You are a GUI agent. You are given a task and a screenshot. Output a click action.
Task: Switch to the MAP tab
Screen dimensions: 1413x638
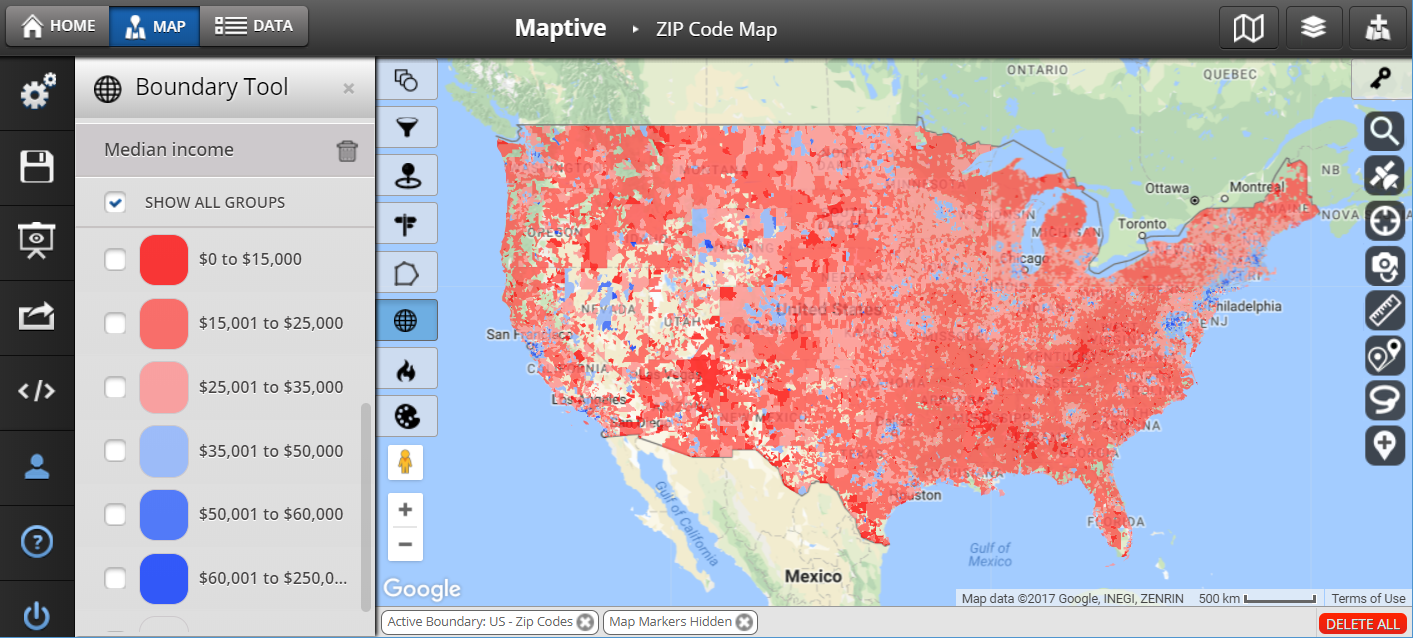tap(155, 26)
